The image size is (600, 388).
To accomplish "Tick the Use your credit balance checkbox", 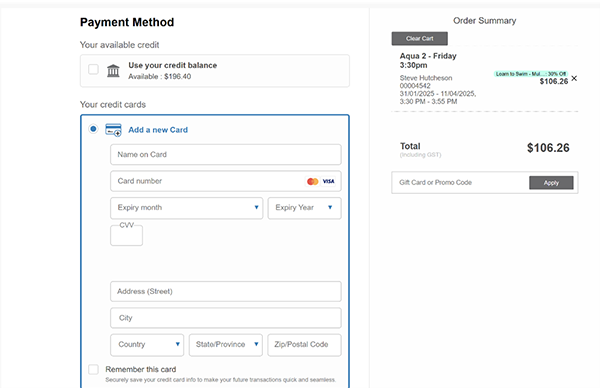I will (x=93, y=69).
